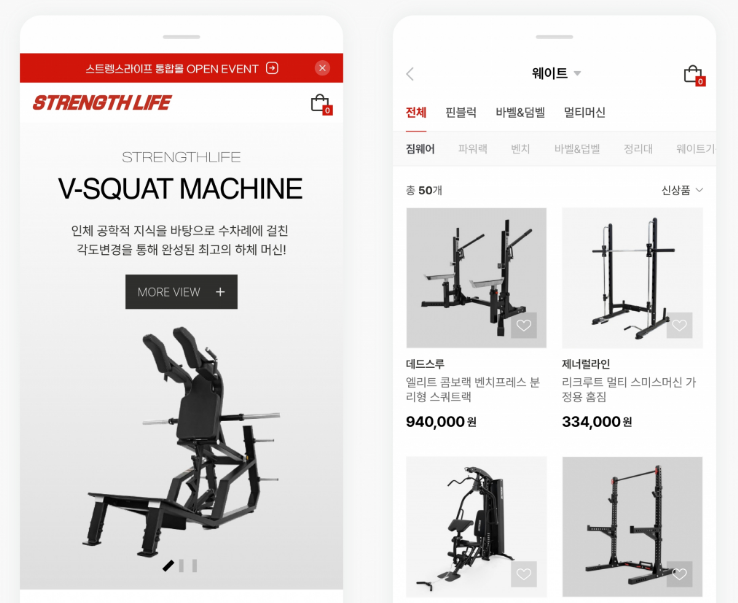Select the second carousel slide indicator
738x603 pixels.
point(181,565)
